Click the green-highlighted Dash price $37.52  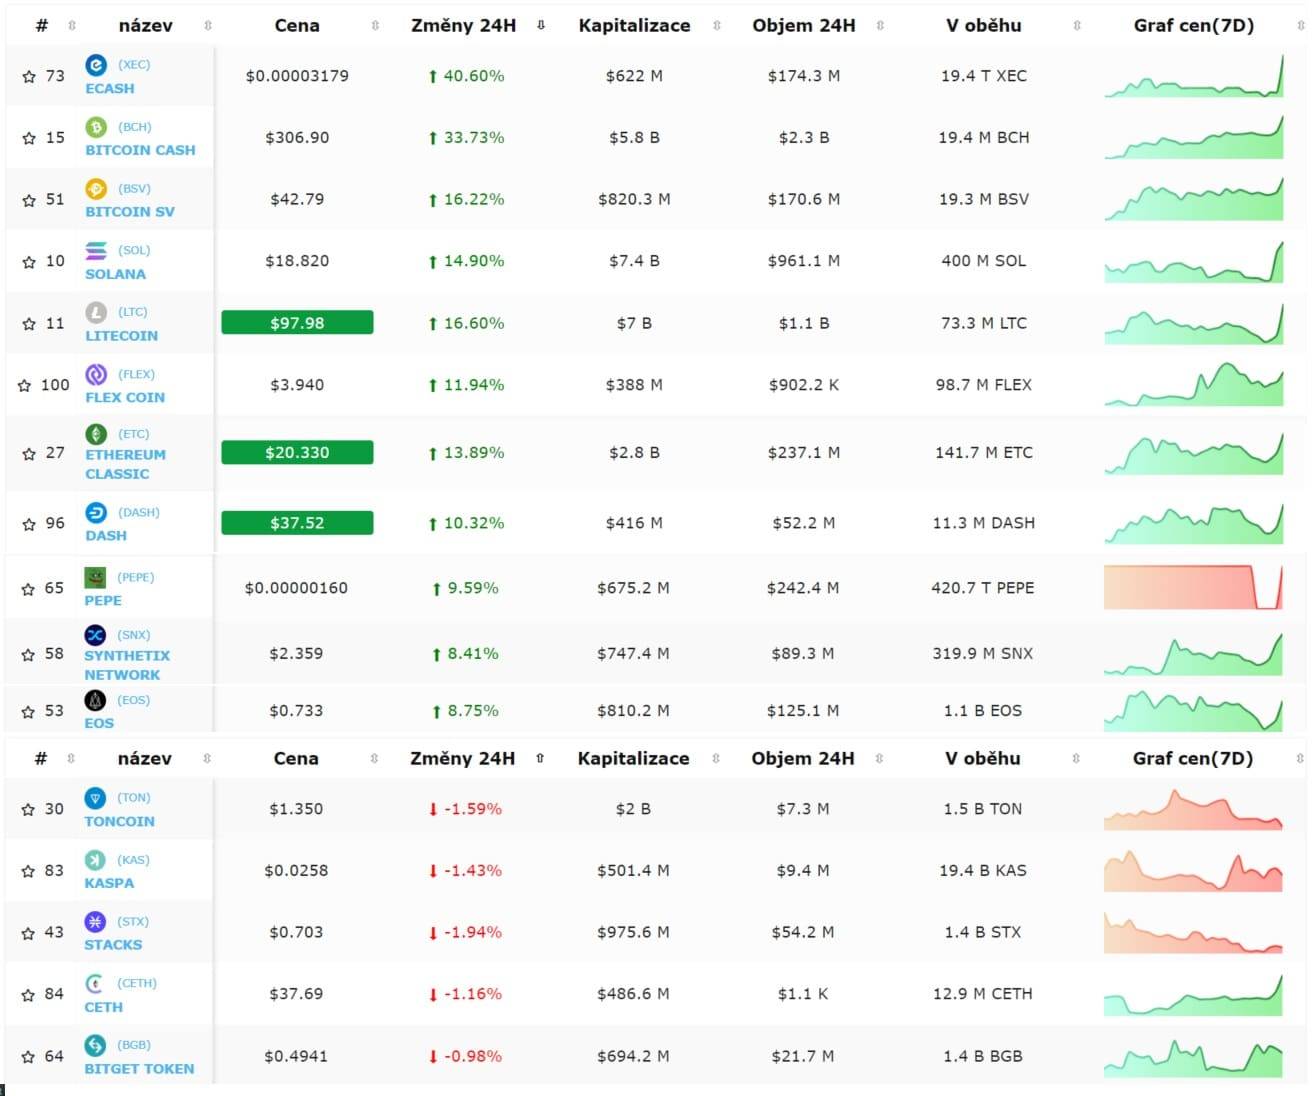pos(297,523)
